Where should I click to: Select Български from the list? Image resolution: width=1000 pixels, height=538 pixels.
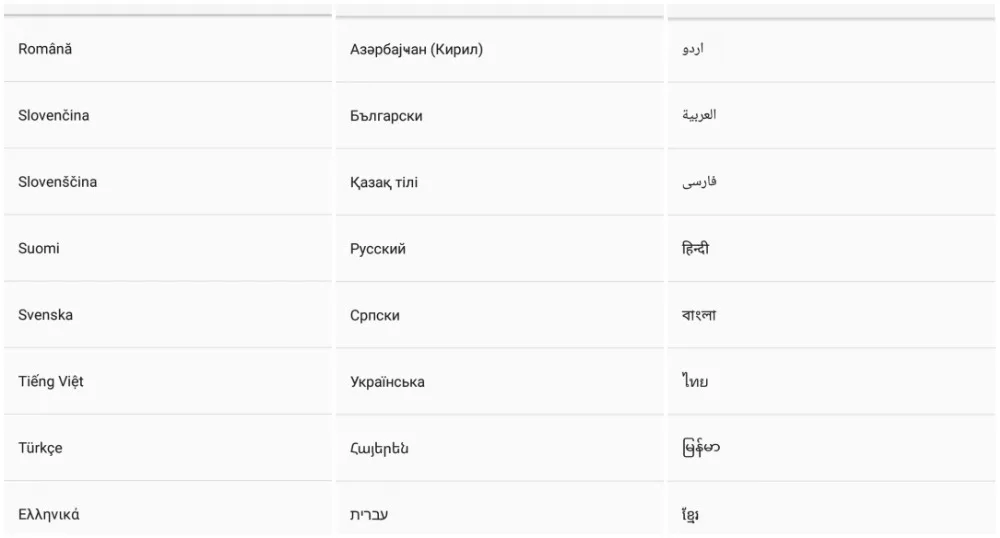pyautogui.click(x=386, y=116)
